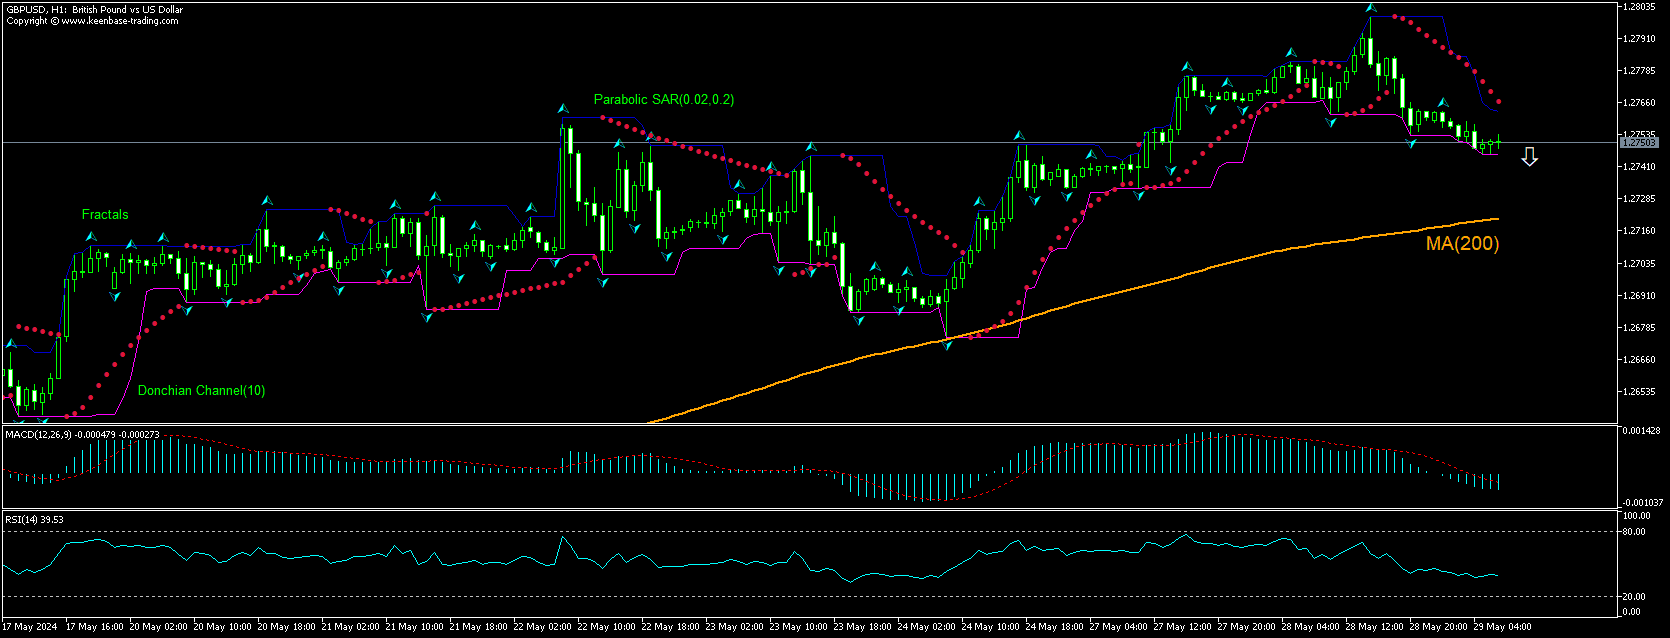1670x638 pixels.
Task: Click the 17 May 16:00 time label
Action: pos(95,627)
